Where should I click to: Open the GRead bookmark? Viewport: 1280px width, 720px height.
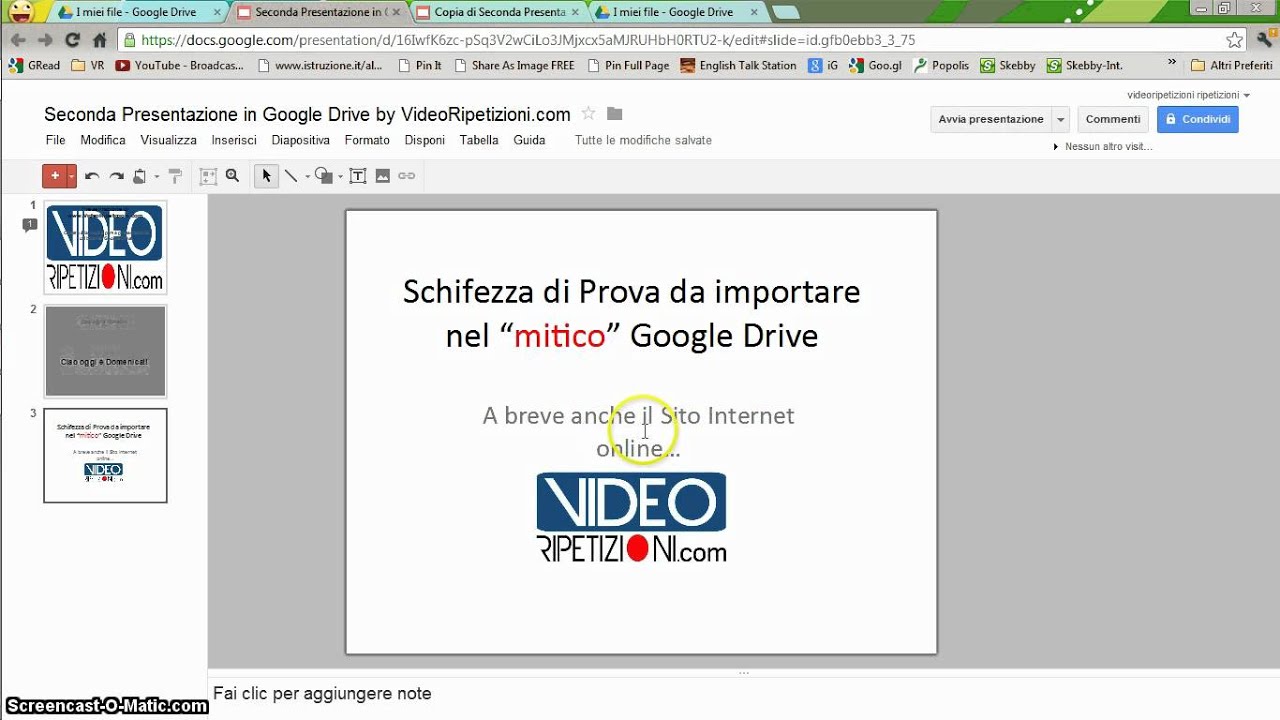(34, 65)
